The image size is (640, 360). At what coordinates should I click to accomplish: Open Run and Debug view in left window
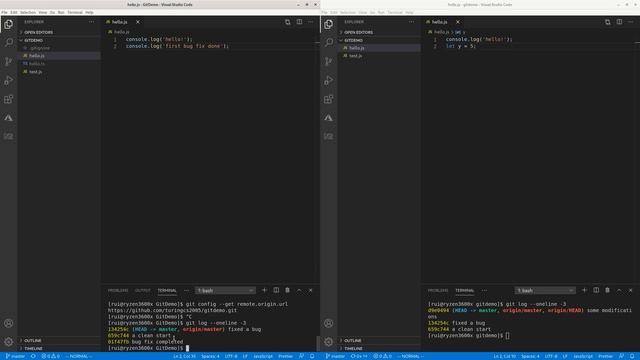click(9, 80)
